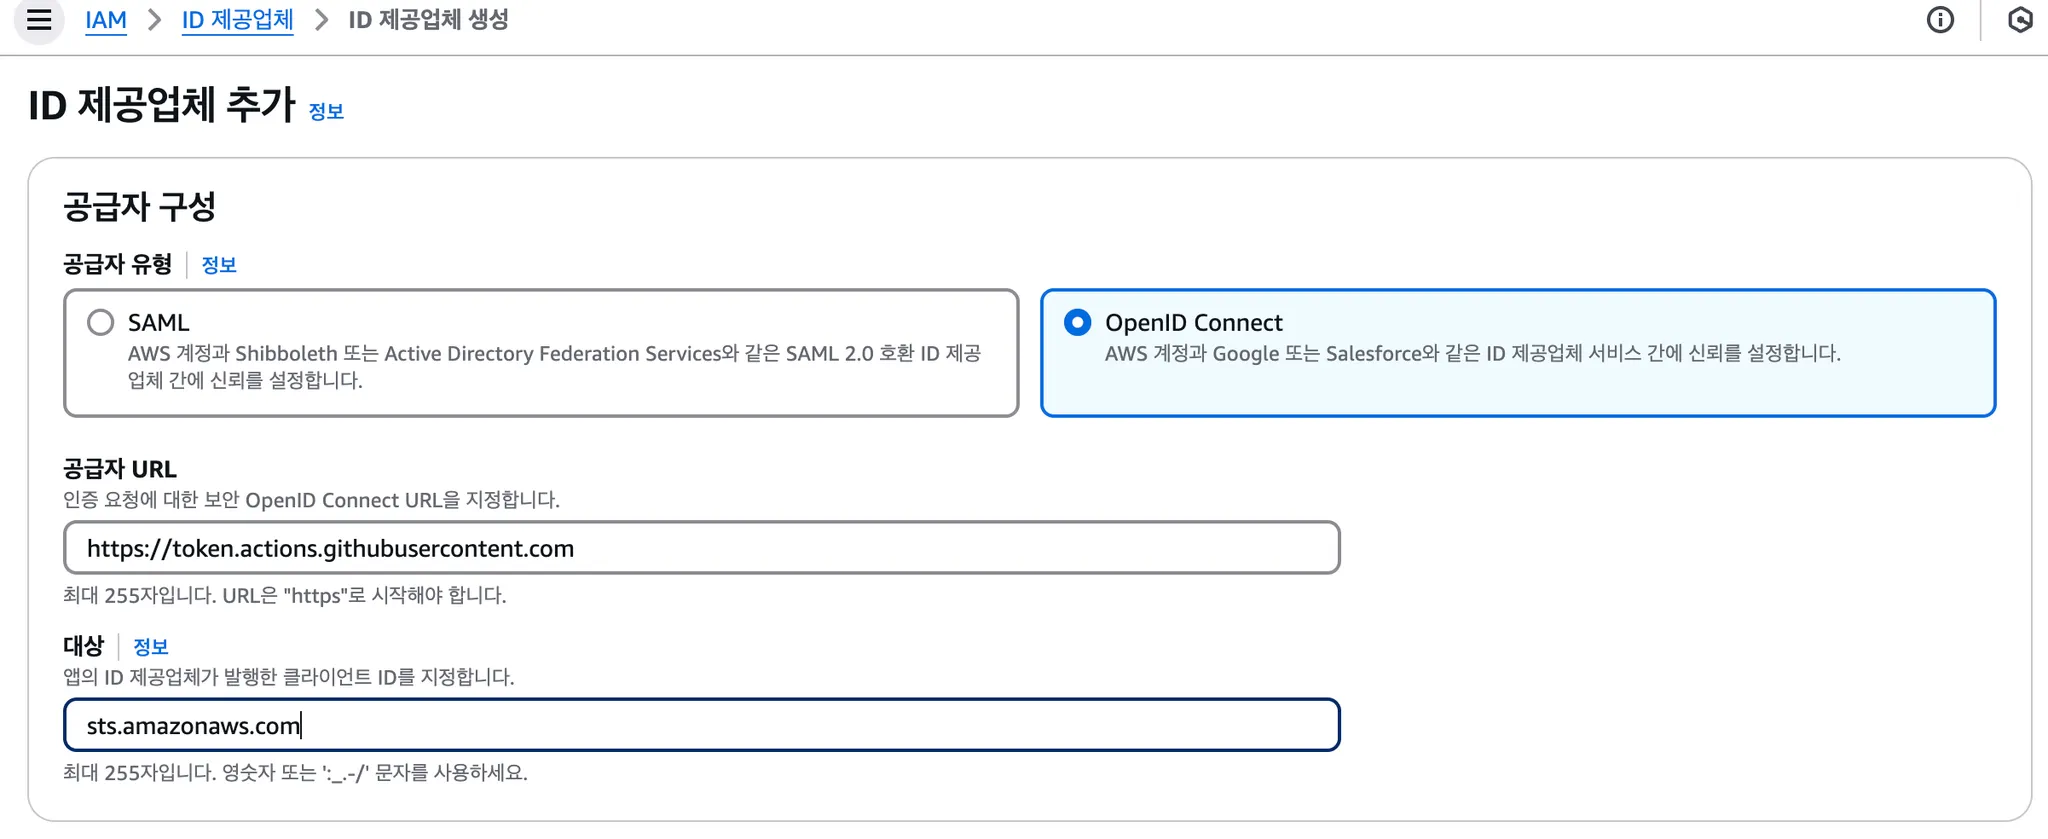This screenshot has width=2048, height=839.
Task: Focus the 공급자 URL input field
Action: [701, 548]
